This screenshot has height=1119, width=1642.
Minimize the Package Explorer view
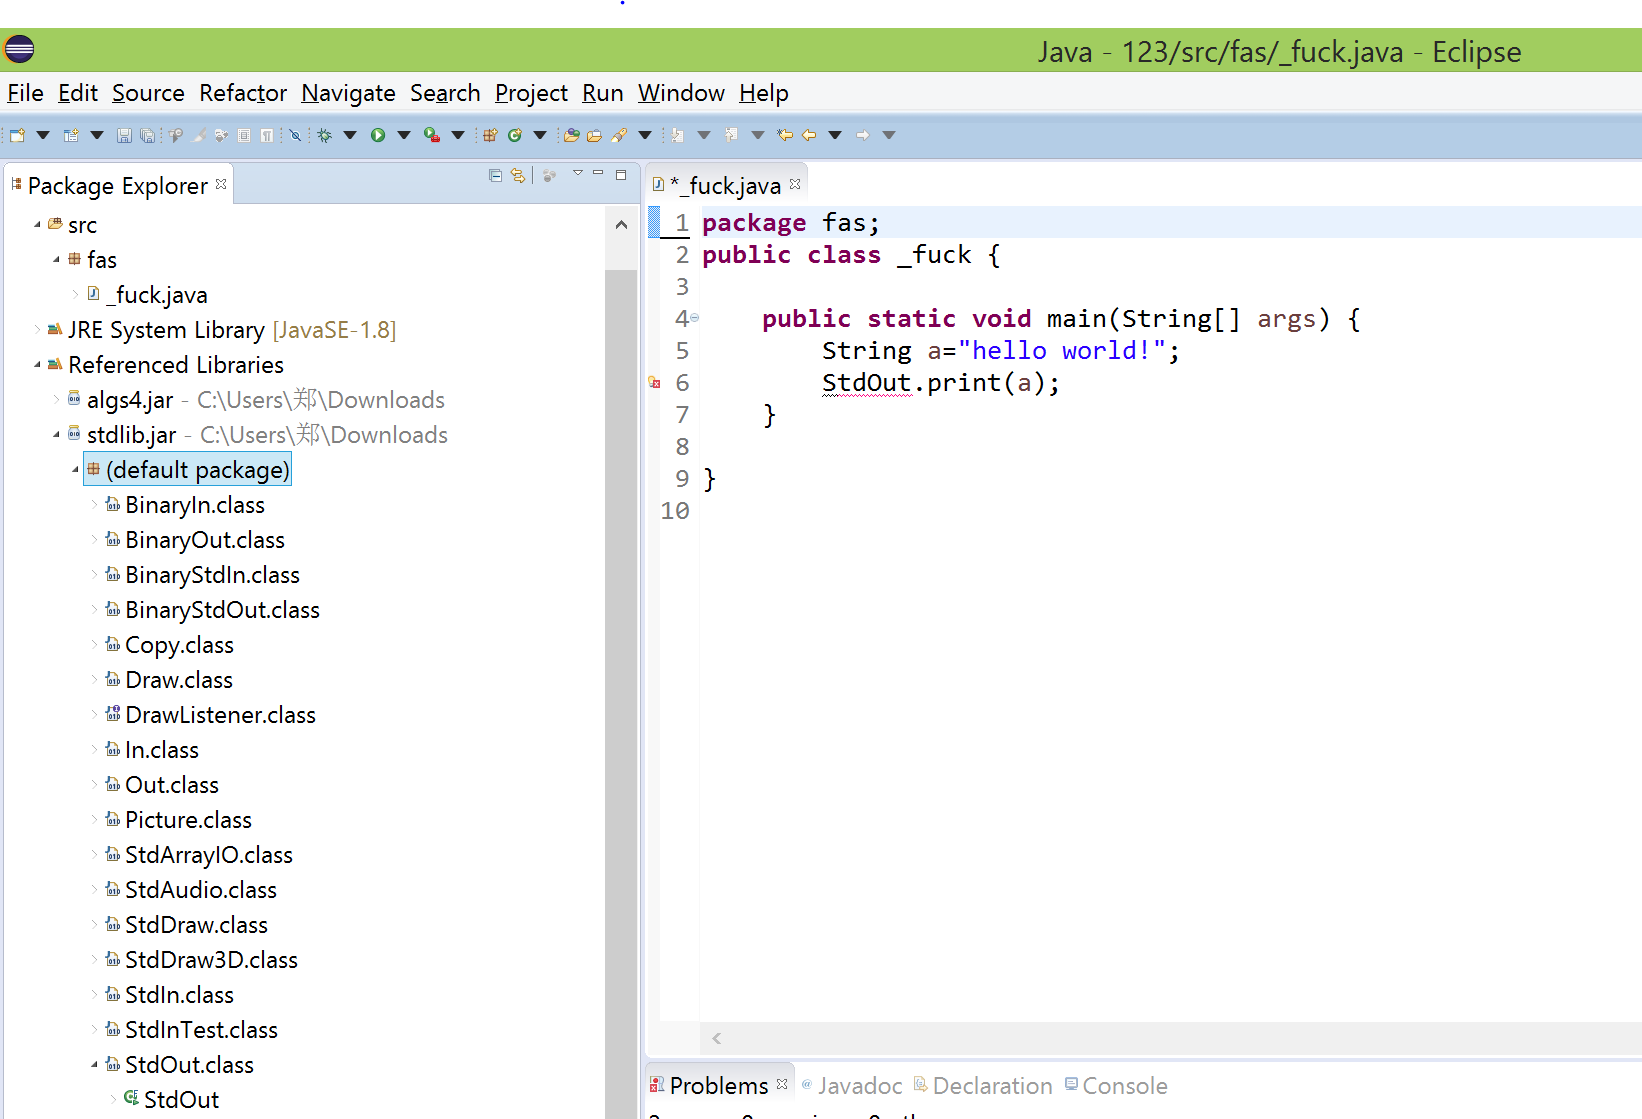pos(598,174)
